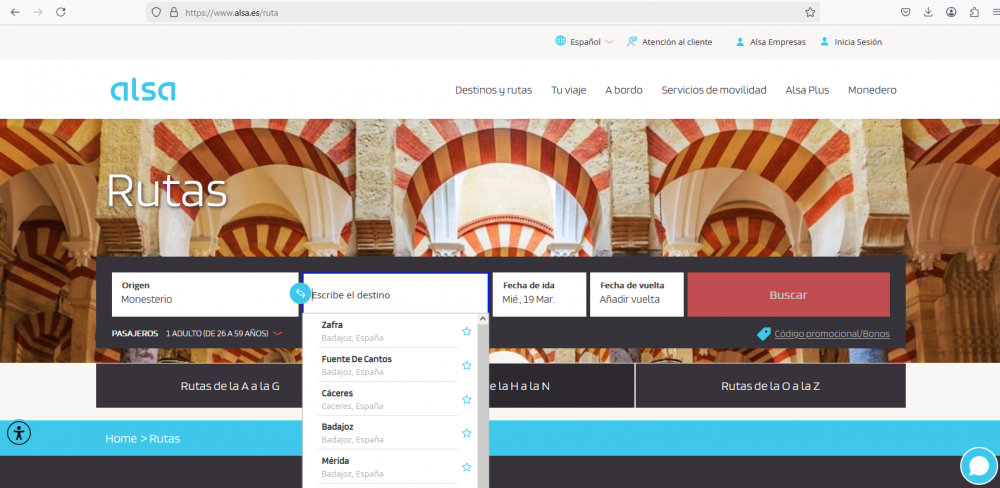Bookmark this page with the star icon

[810, 12]
